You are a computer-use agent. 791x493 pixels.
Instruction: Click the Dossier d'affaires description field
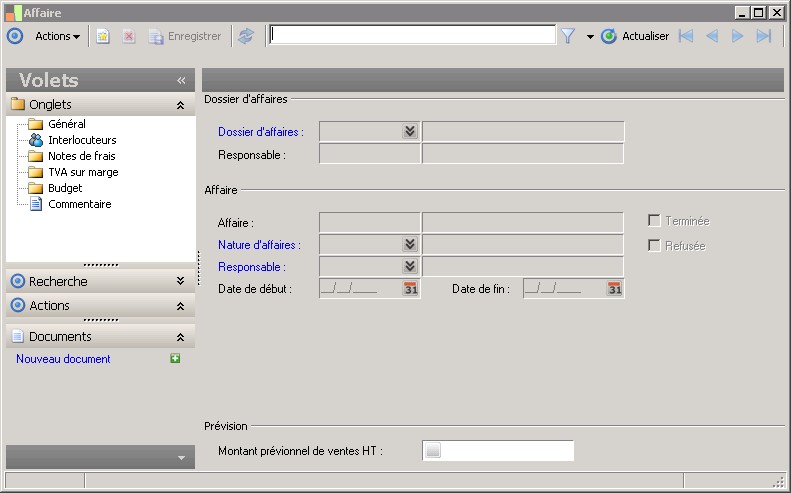point(523,132)
